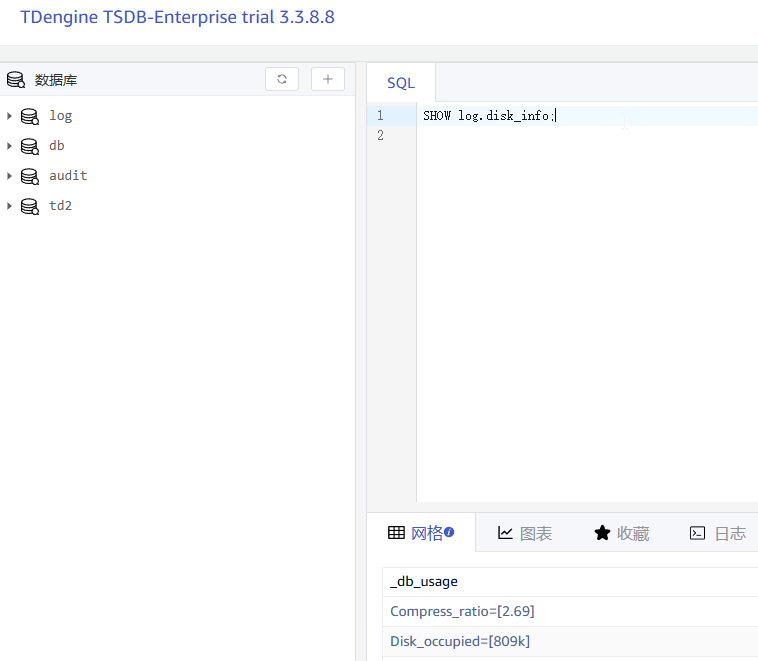The height and width of the screenshot is (661, 758).
Task: Expand the td2 database arrow
Action: tap(9, 206)
